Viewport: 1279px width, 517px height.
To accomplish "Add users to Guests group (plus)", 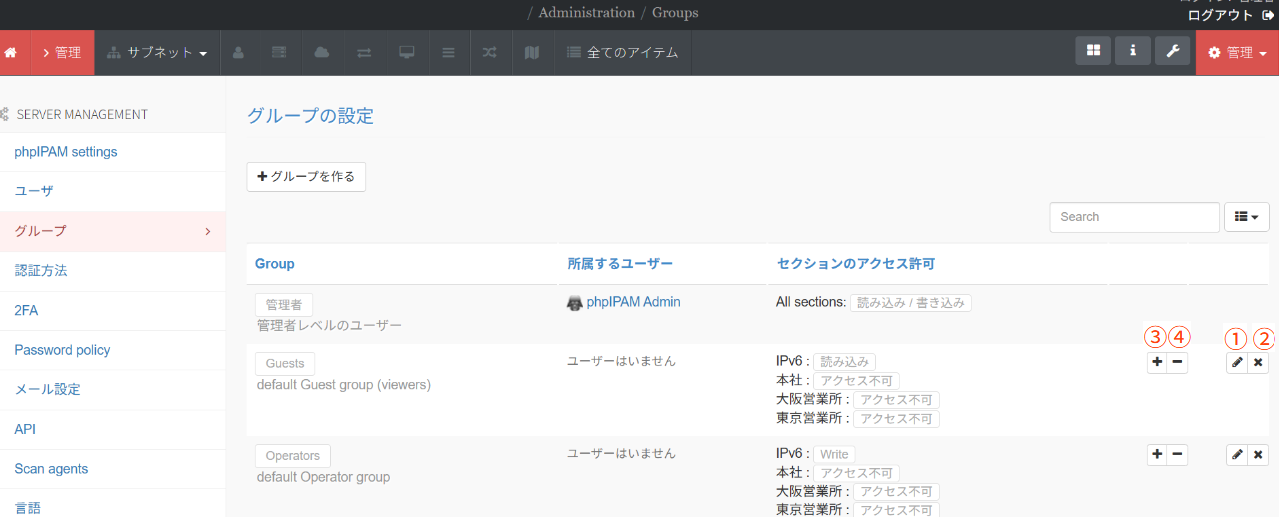I will (1157, 363).
